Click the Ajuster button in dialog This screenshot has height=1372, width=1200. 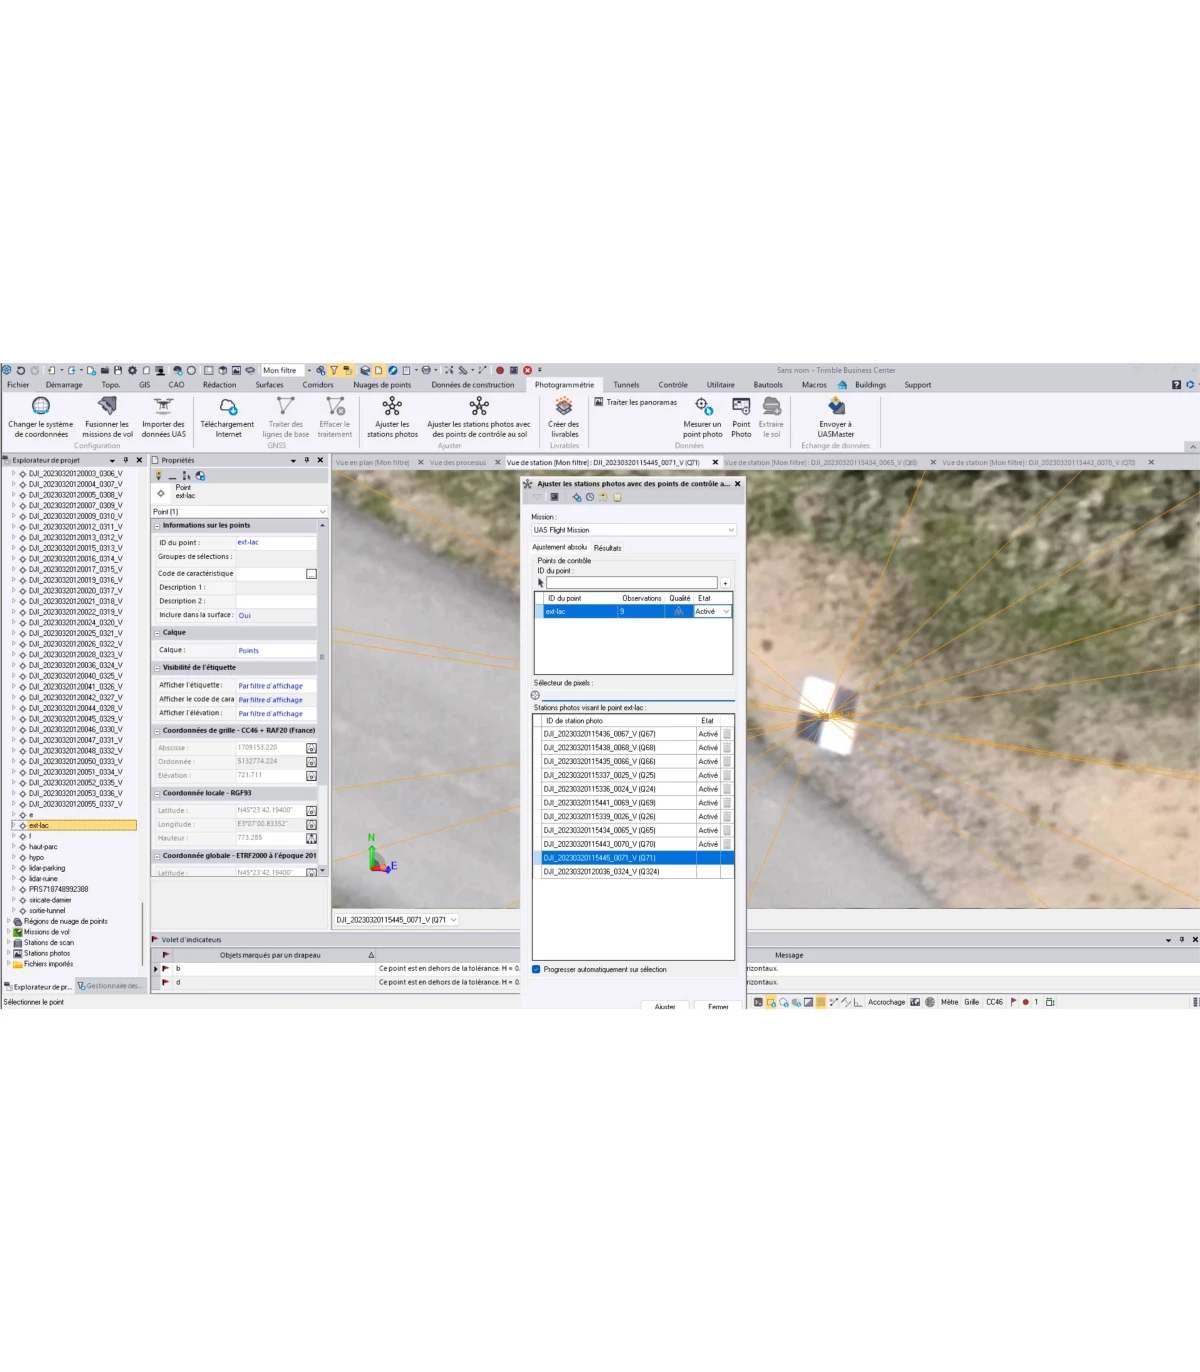coord(665,1005)
